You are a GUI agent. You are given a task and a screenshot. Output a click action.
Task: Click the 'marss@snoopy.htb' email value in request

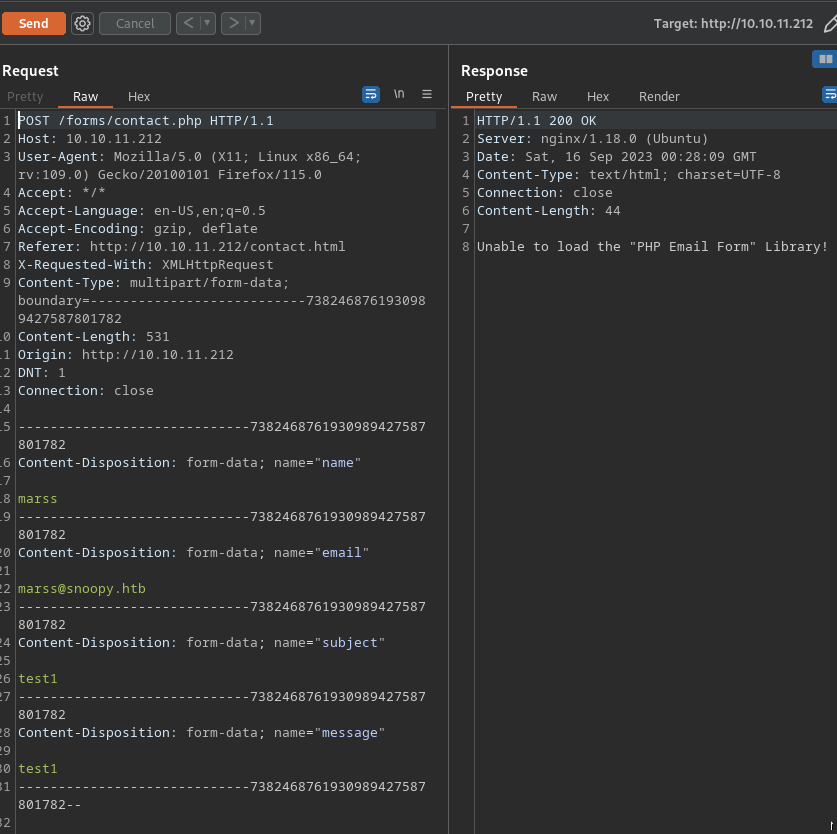pyautogui.click(x=82, y=589)
